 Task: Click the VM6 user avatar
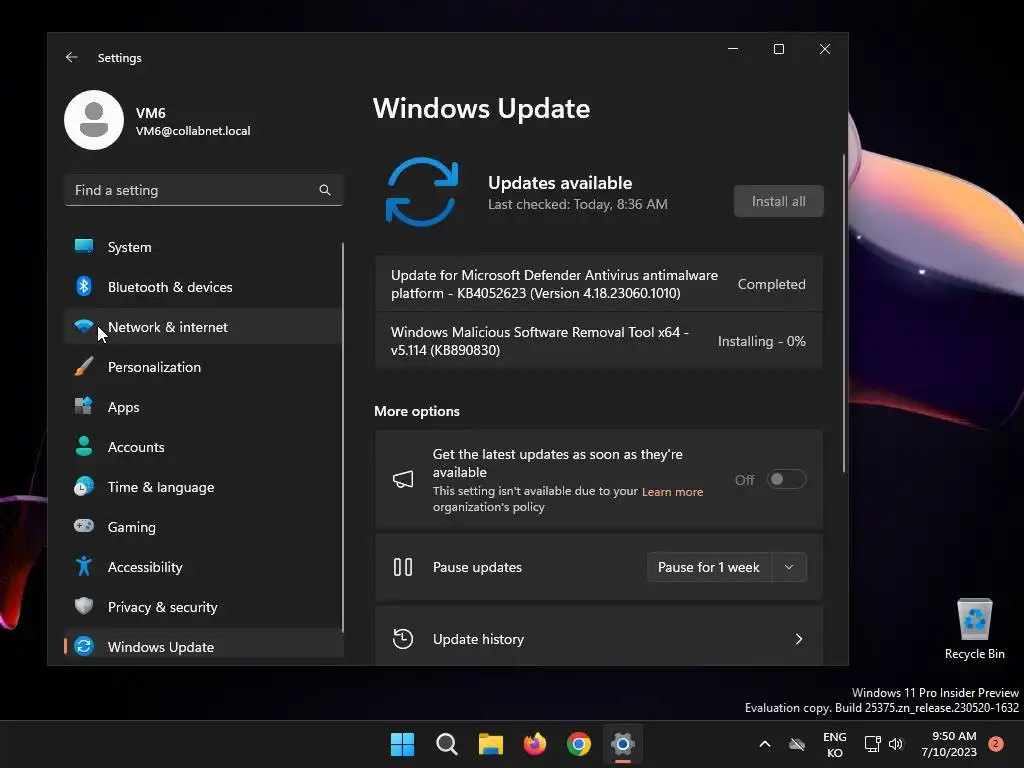tap(94, 120)
